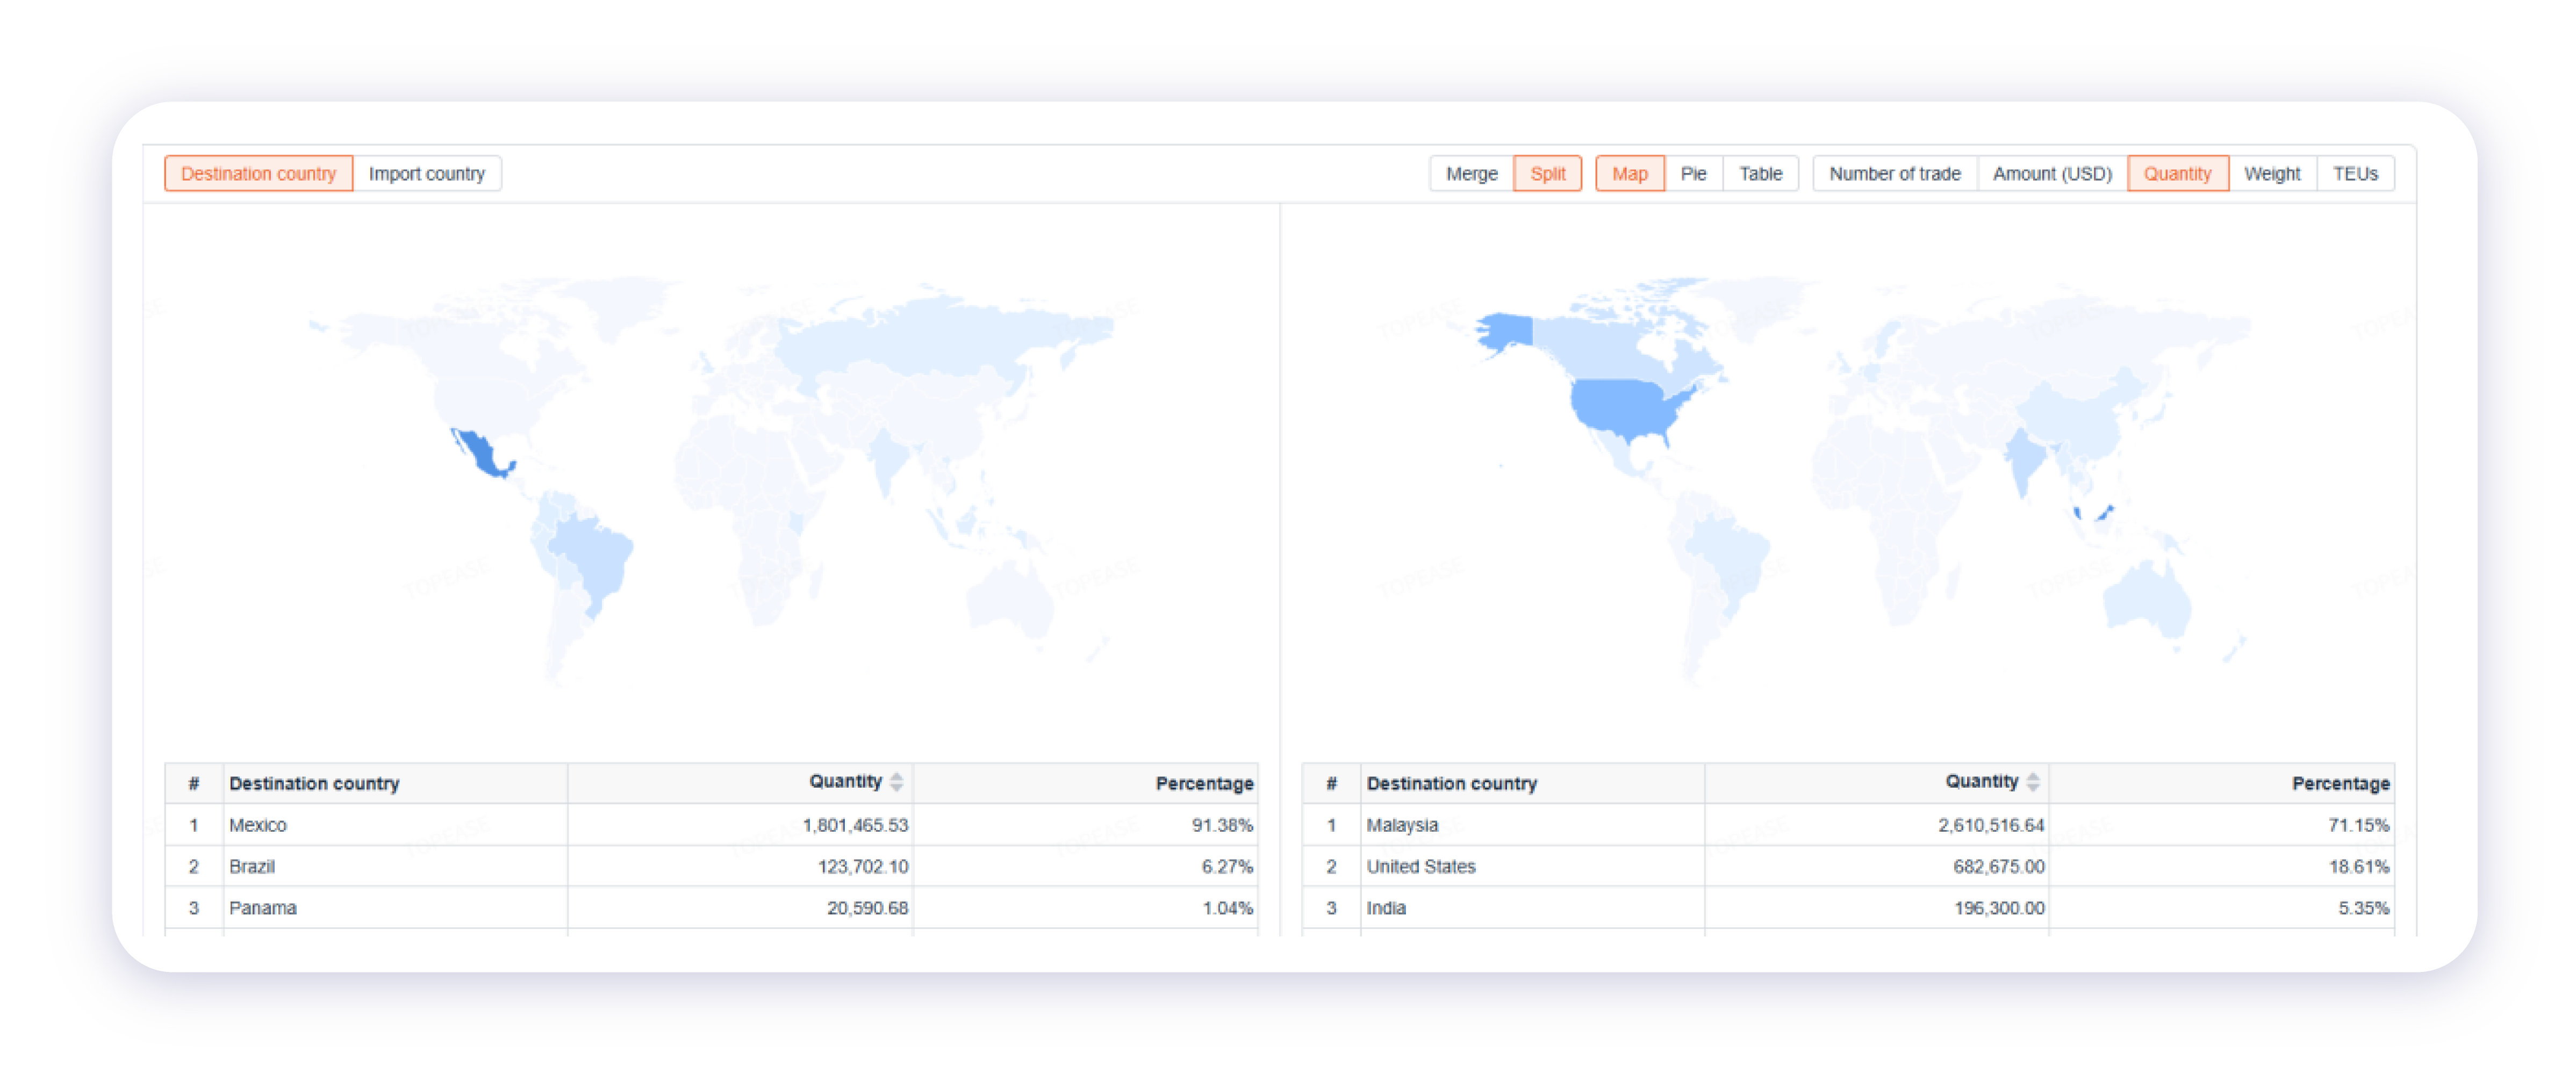Screen dimensions: 2576x1074
Task: Select the Destination country tab
Action: pos(258,174)
